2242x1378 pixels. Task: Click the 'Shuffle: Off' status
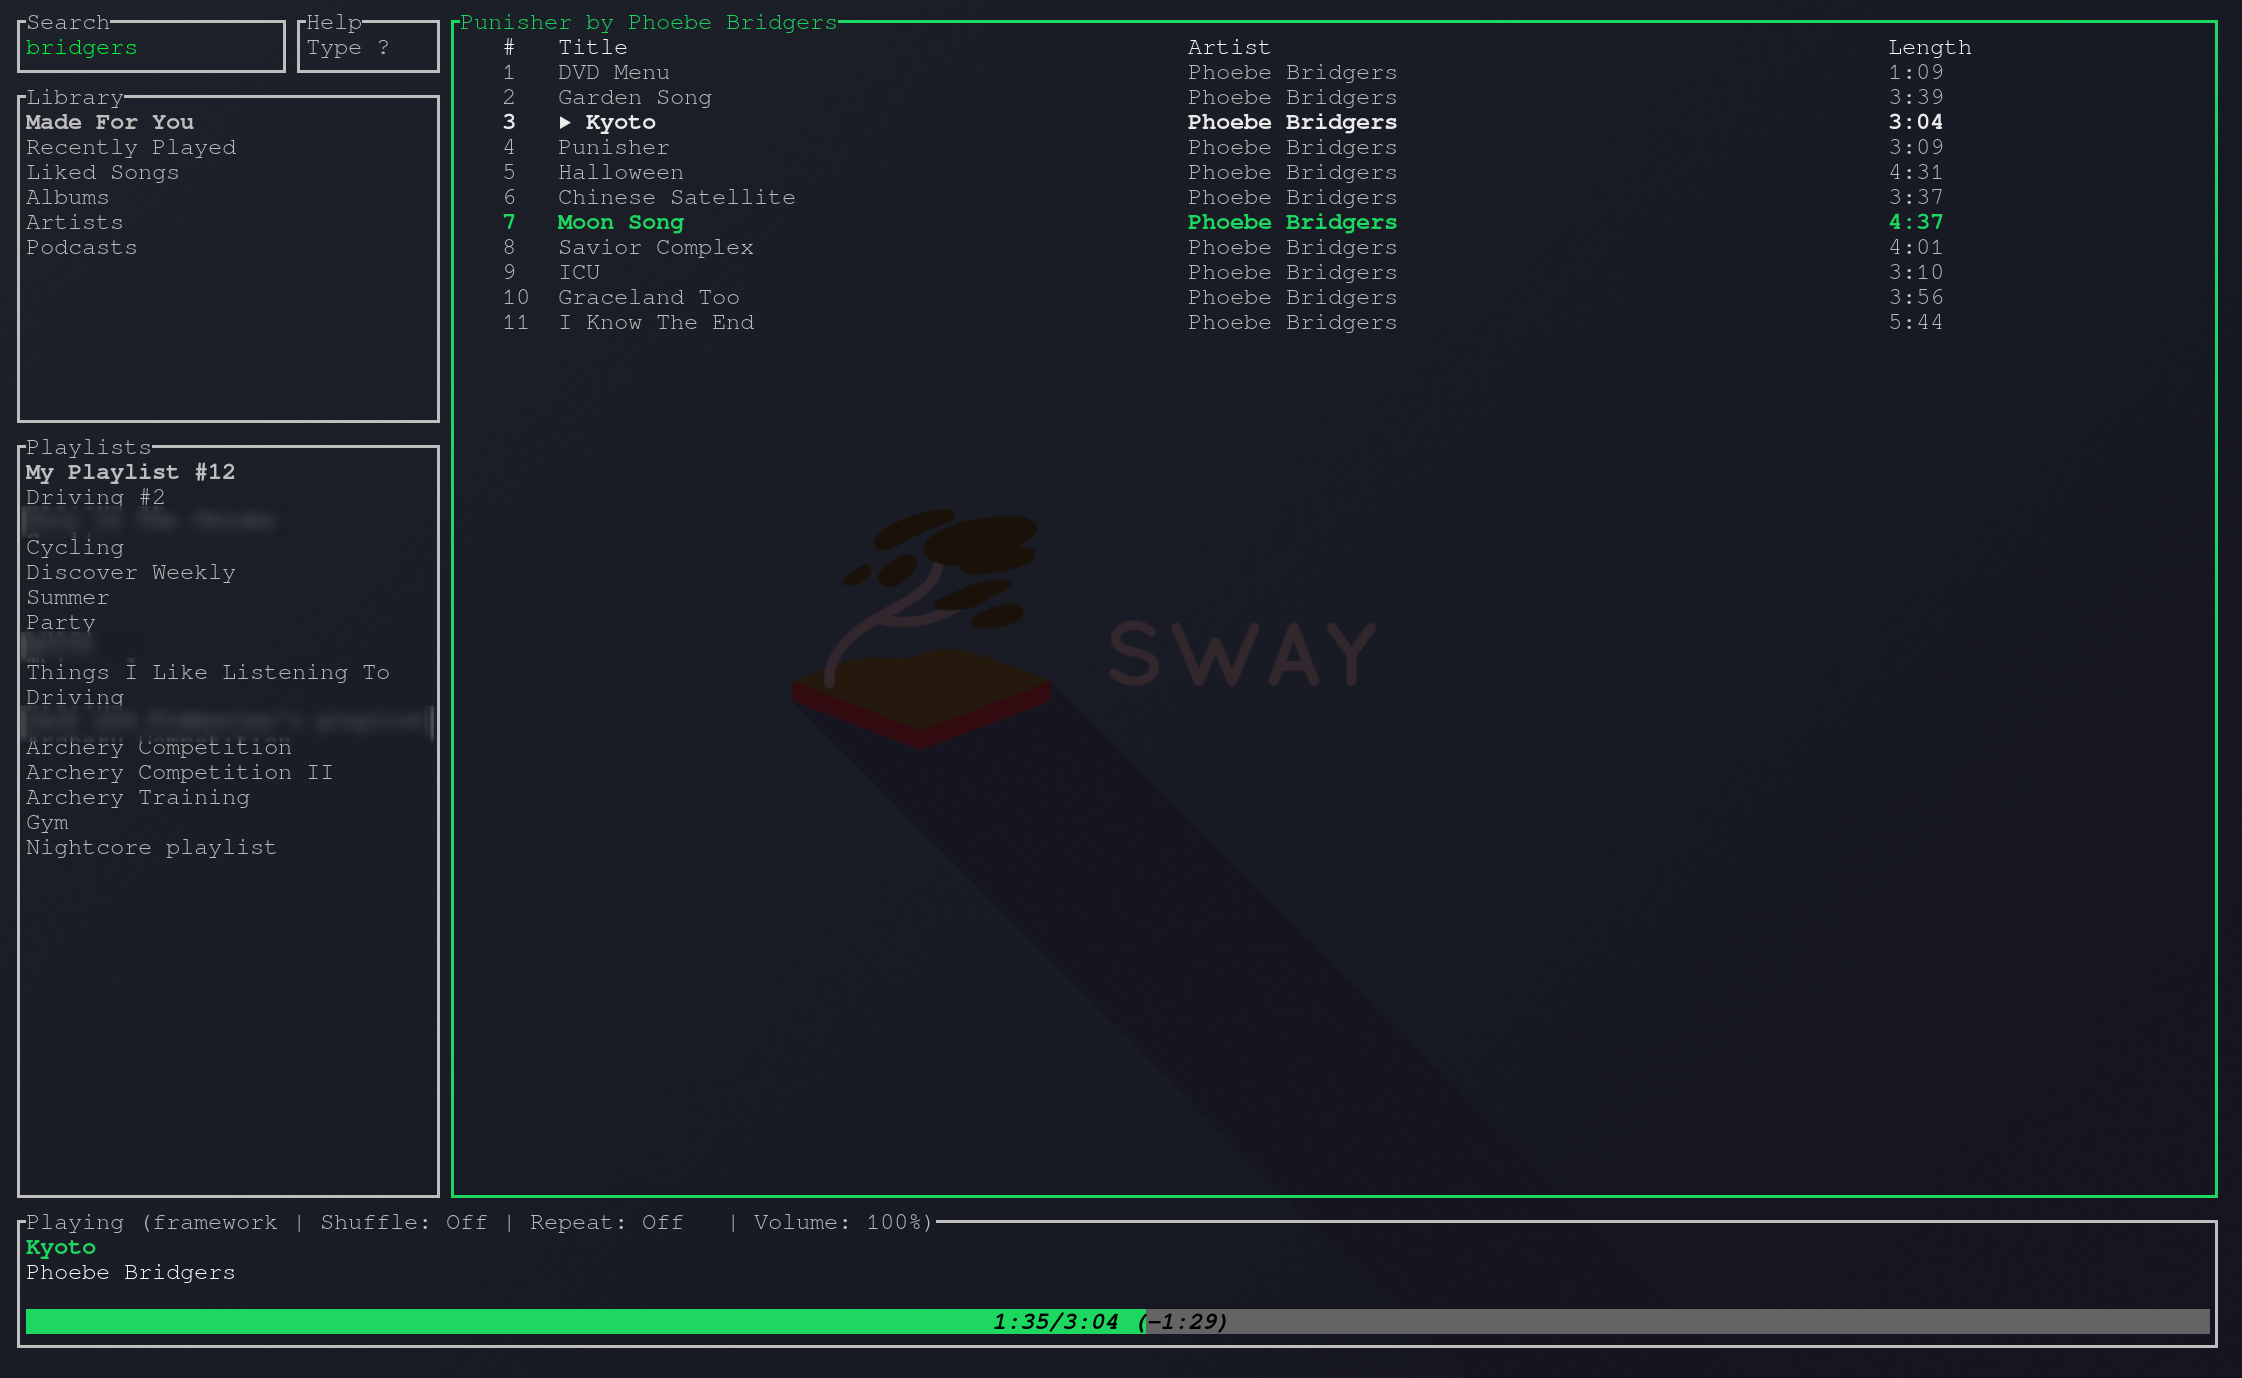tap(404, 1222)
